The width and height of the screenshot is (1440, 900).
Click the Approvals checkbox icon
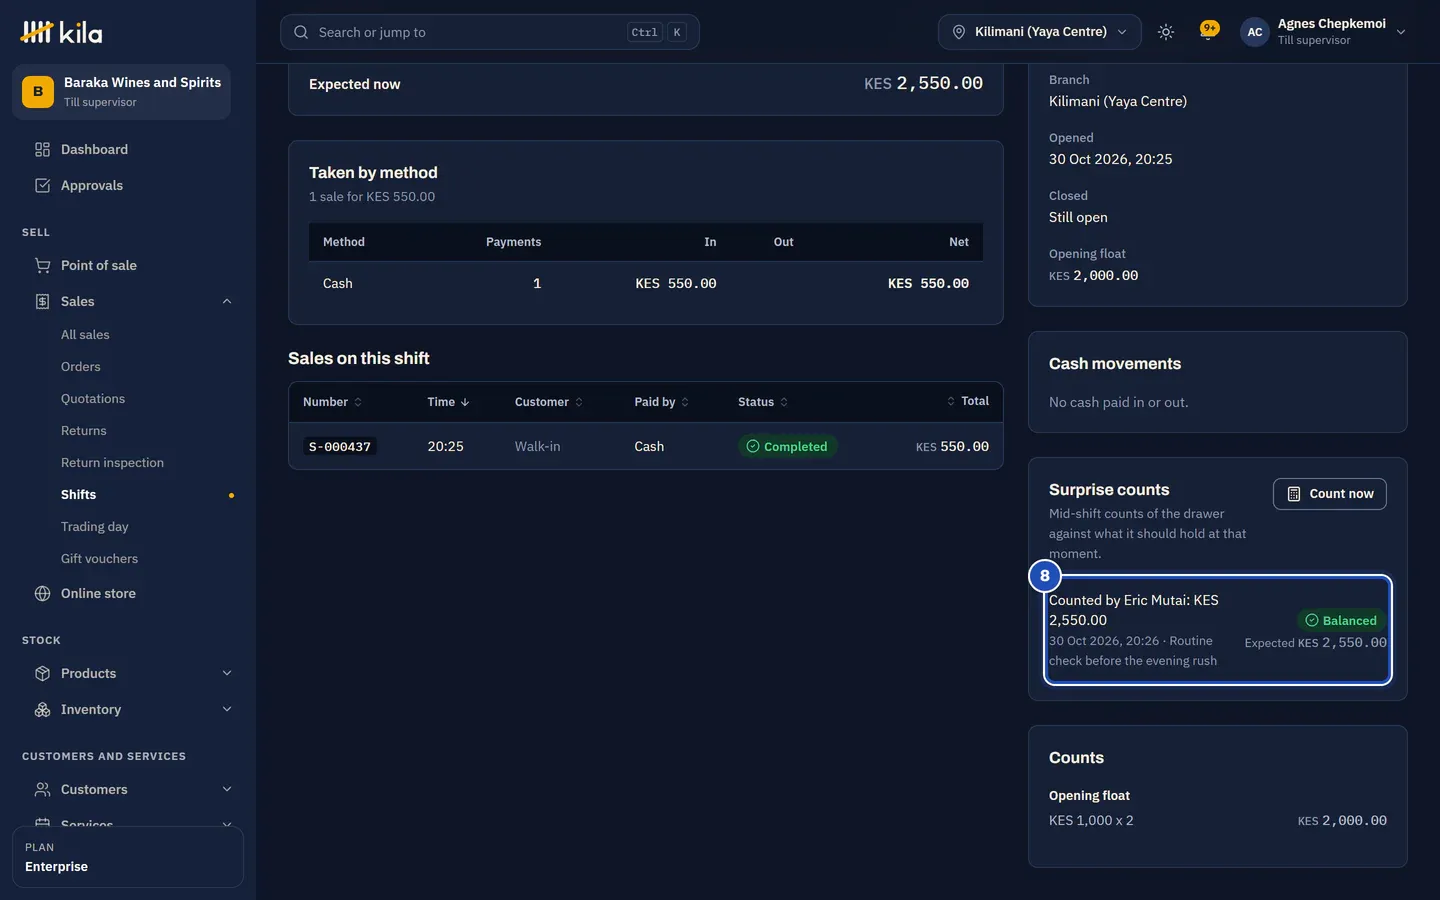(42, 186)
